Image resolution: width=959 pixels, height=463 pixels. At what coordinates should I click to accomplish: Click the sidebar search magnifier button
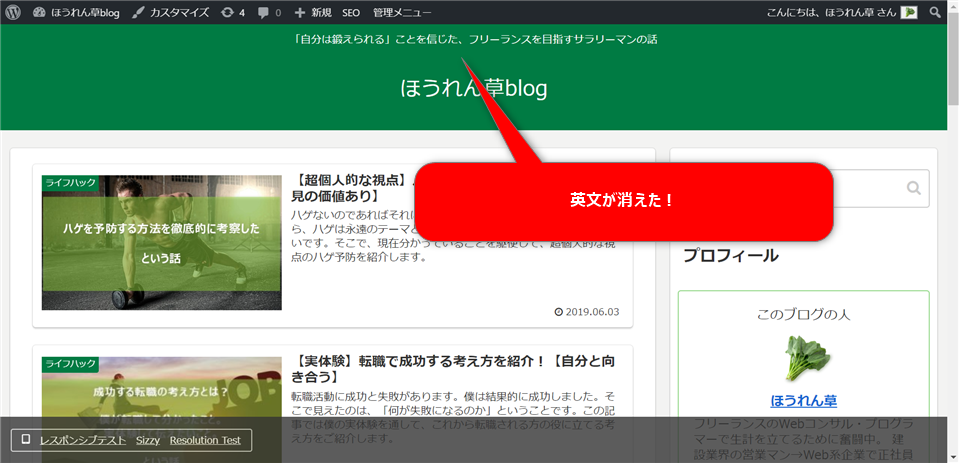click(914, 188)
